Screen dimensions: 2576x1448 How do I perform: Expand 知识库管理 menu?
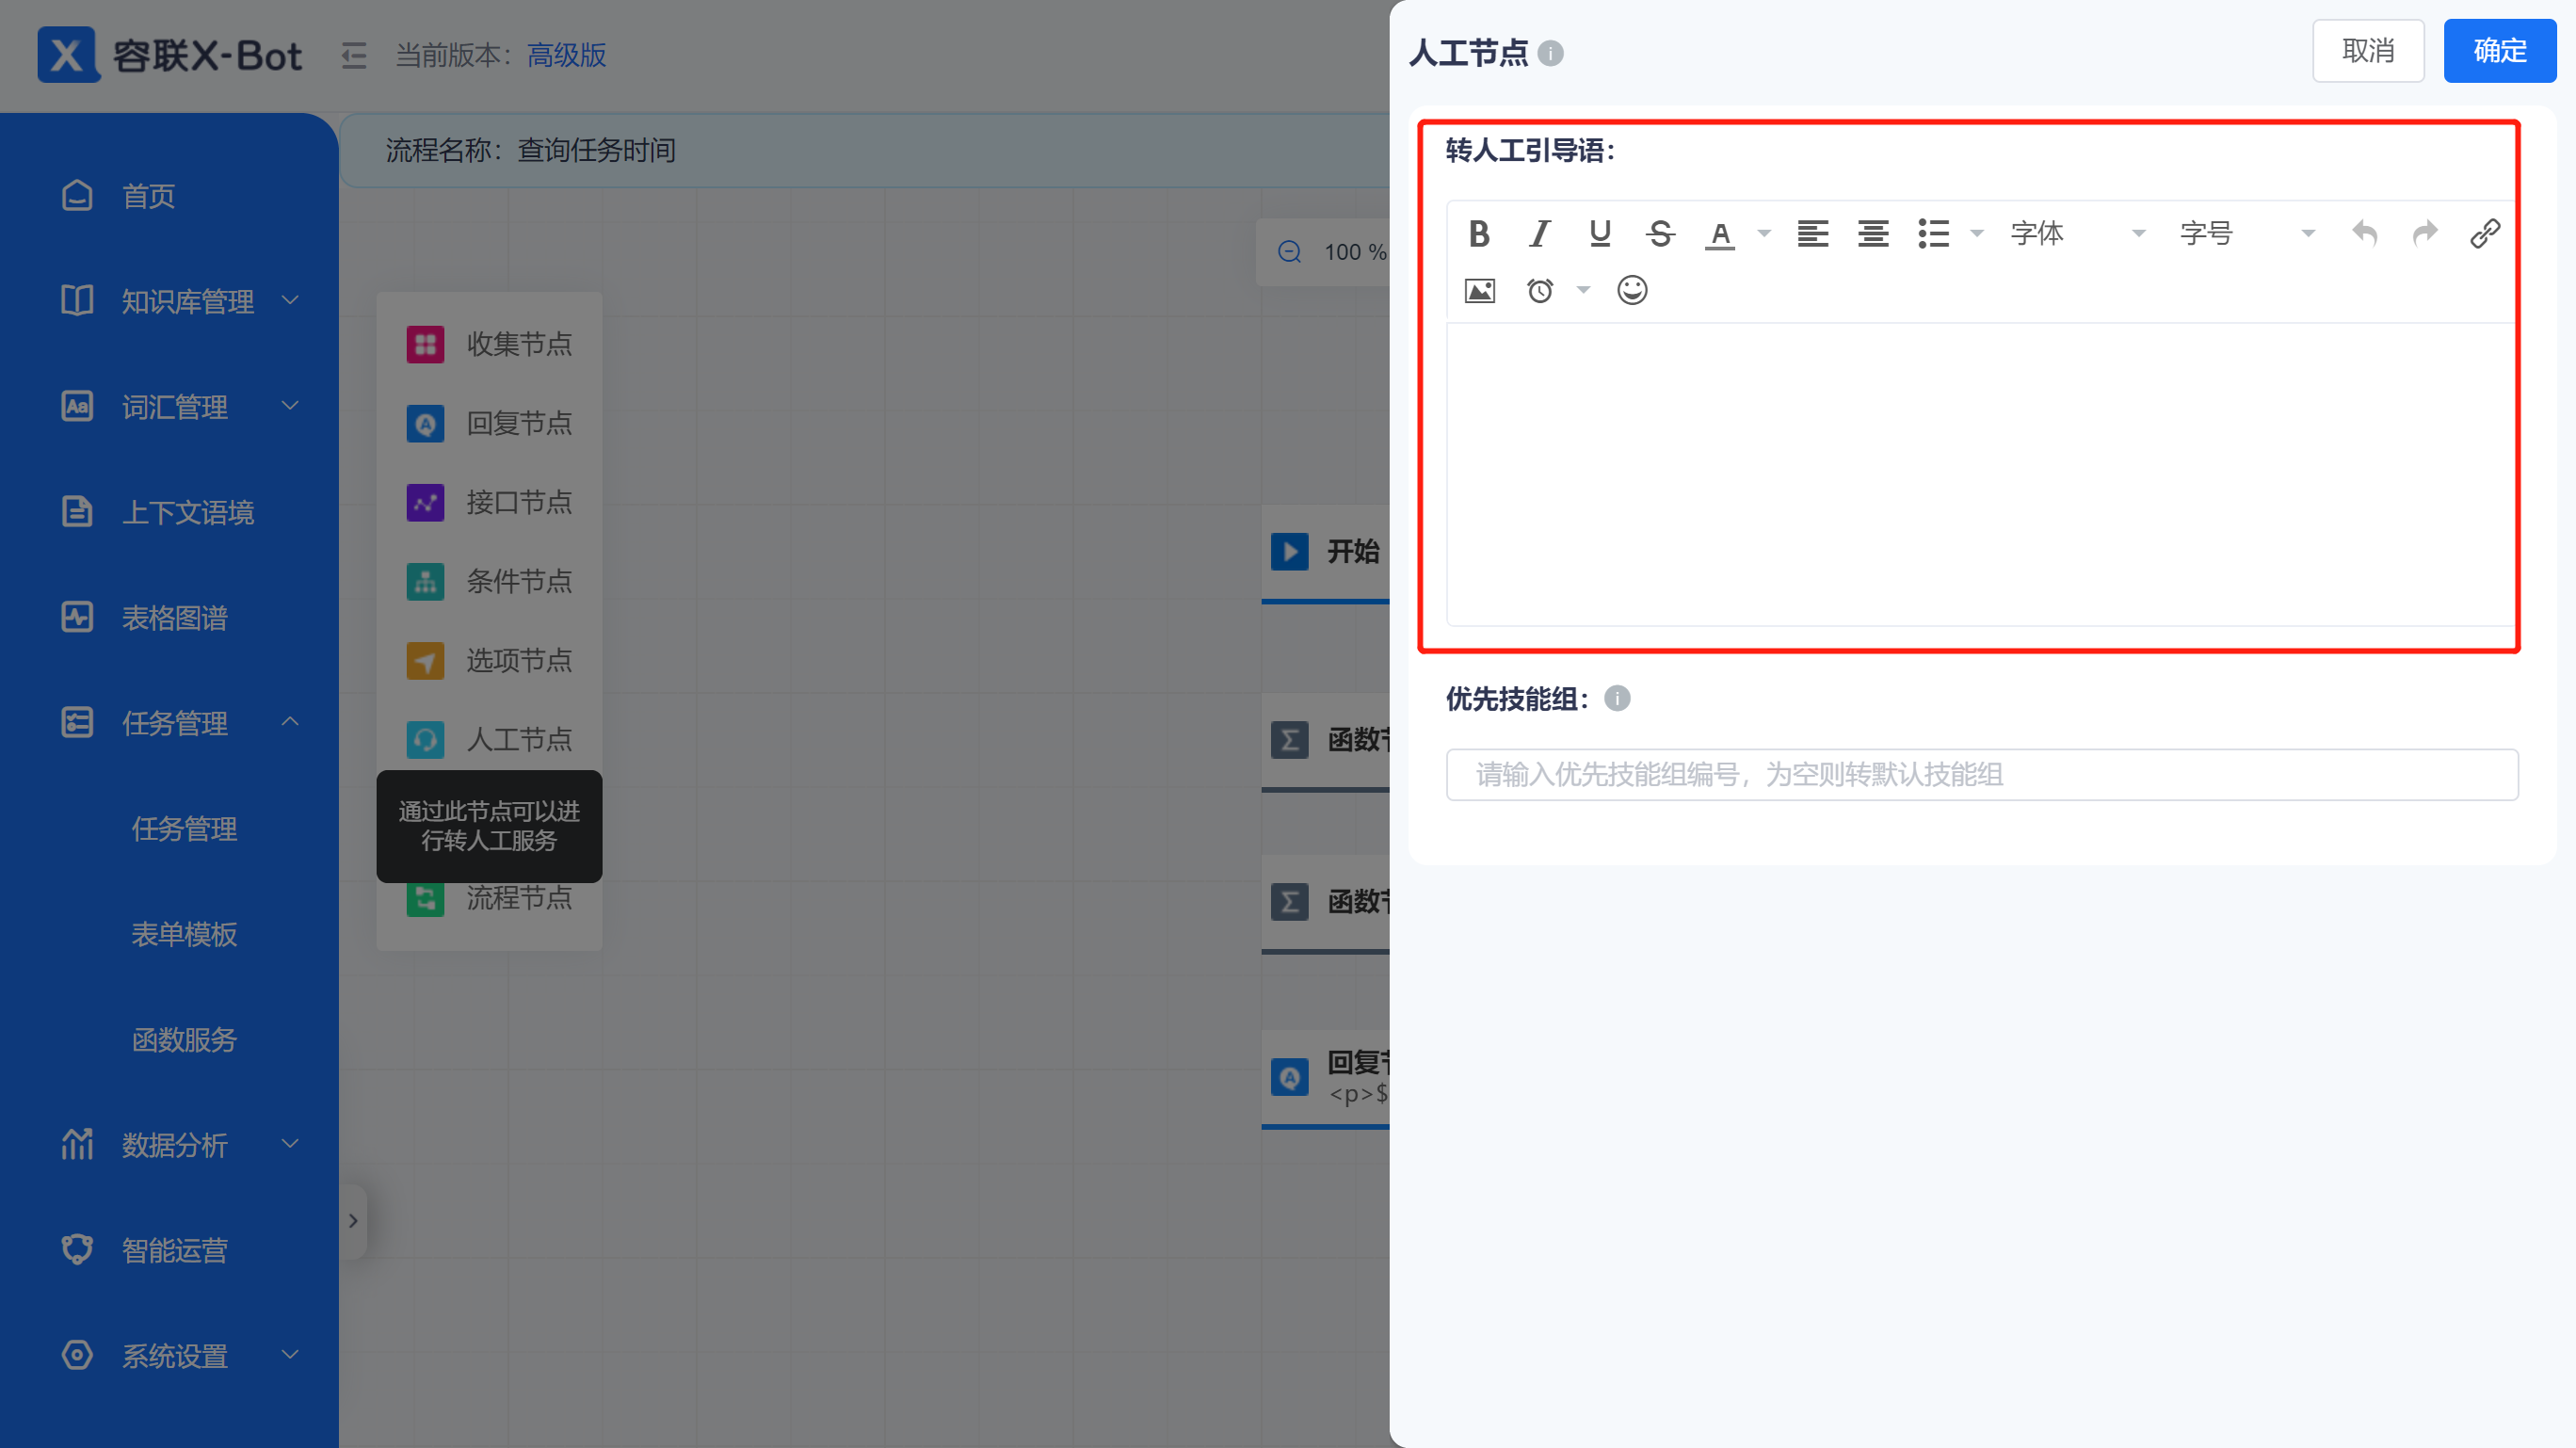(170, 301)
